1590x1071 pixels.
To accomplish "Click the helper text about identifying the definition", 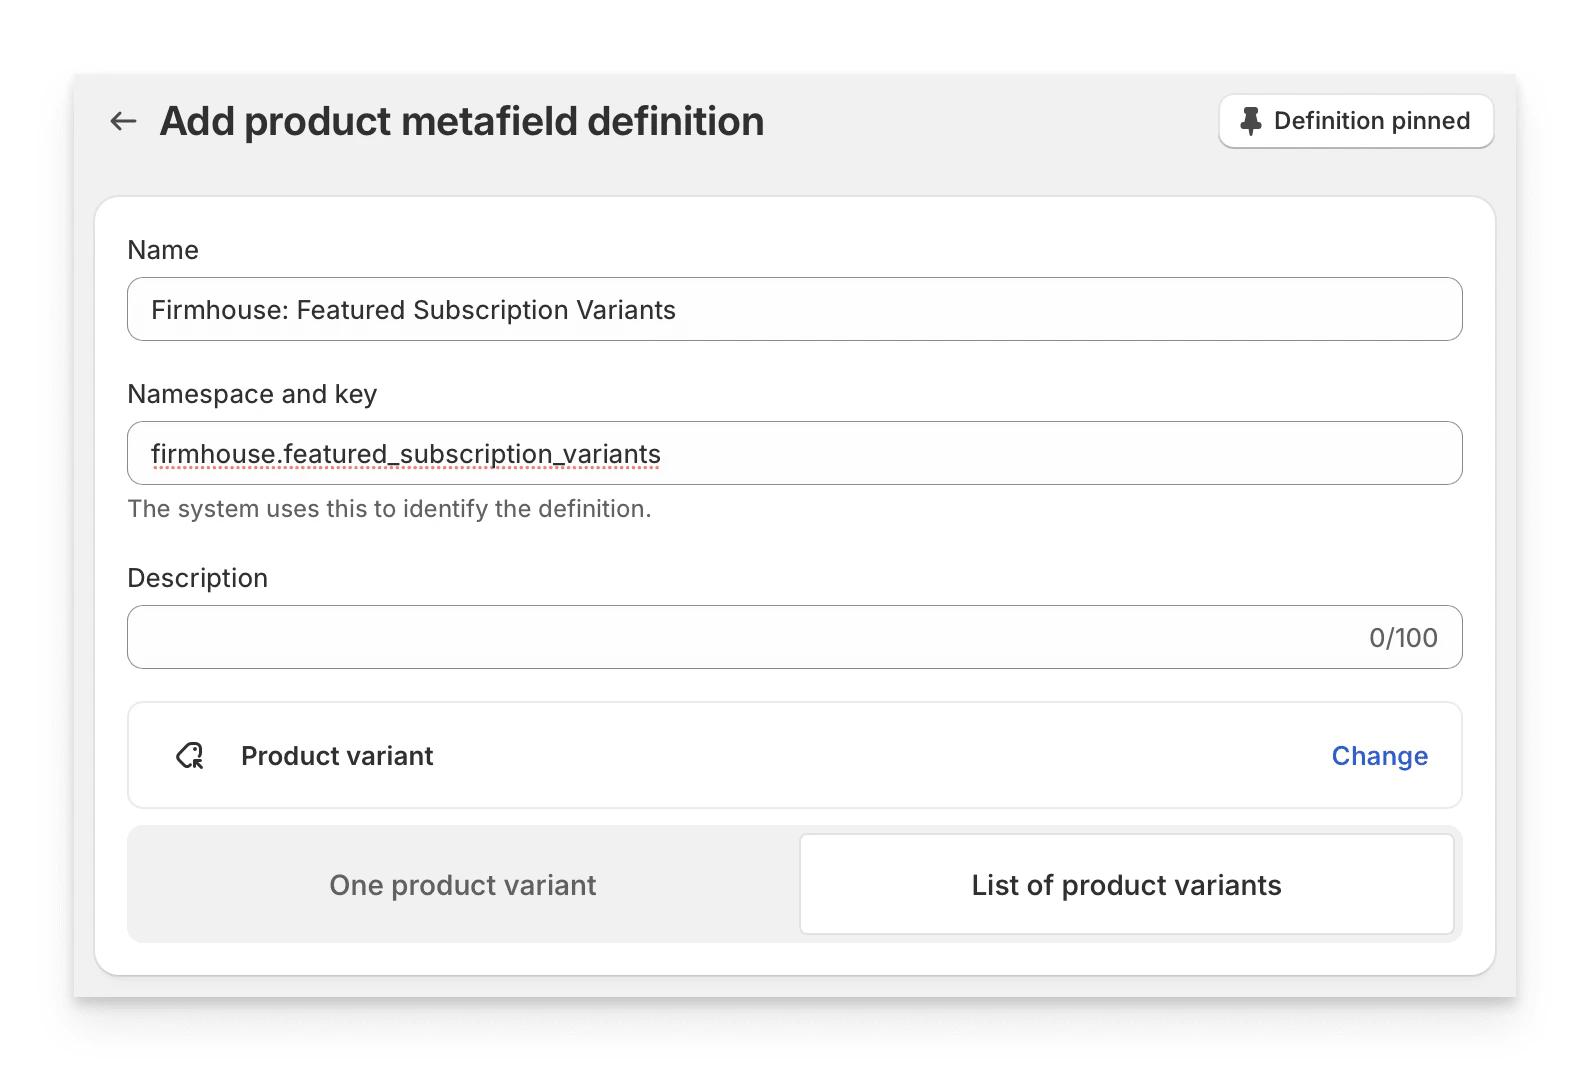I will click(389, 509).
